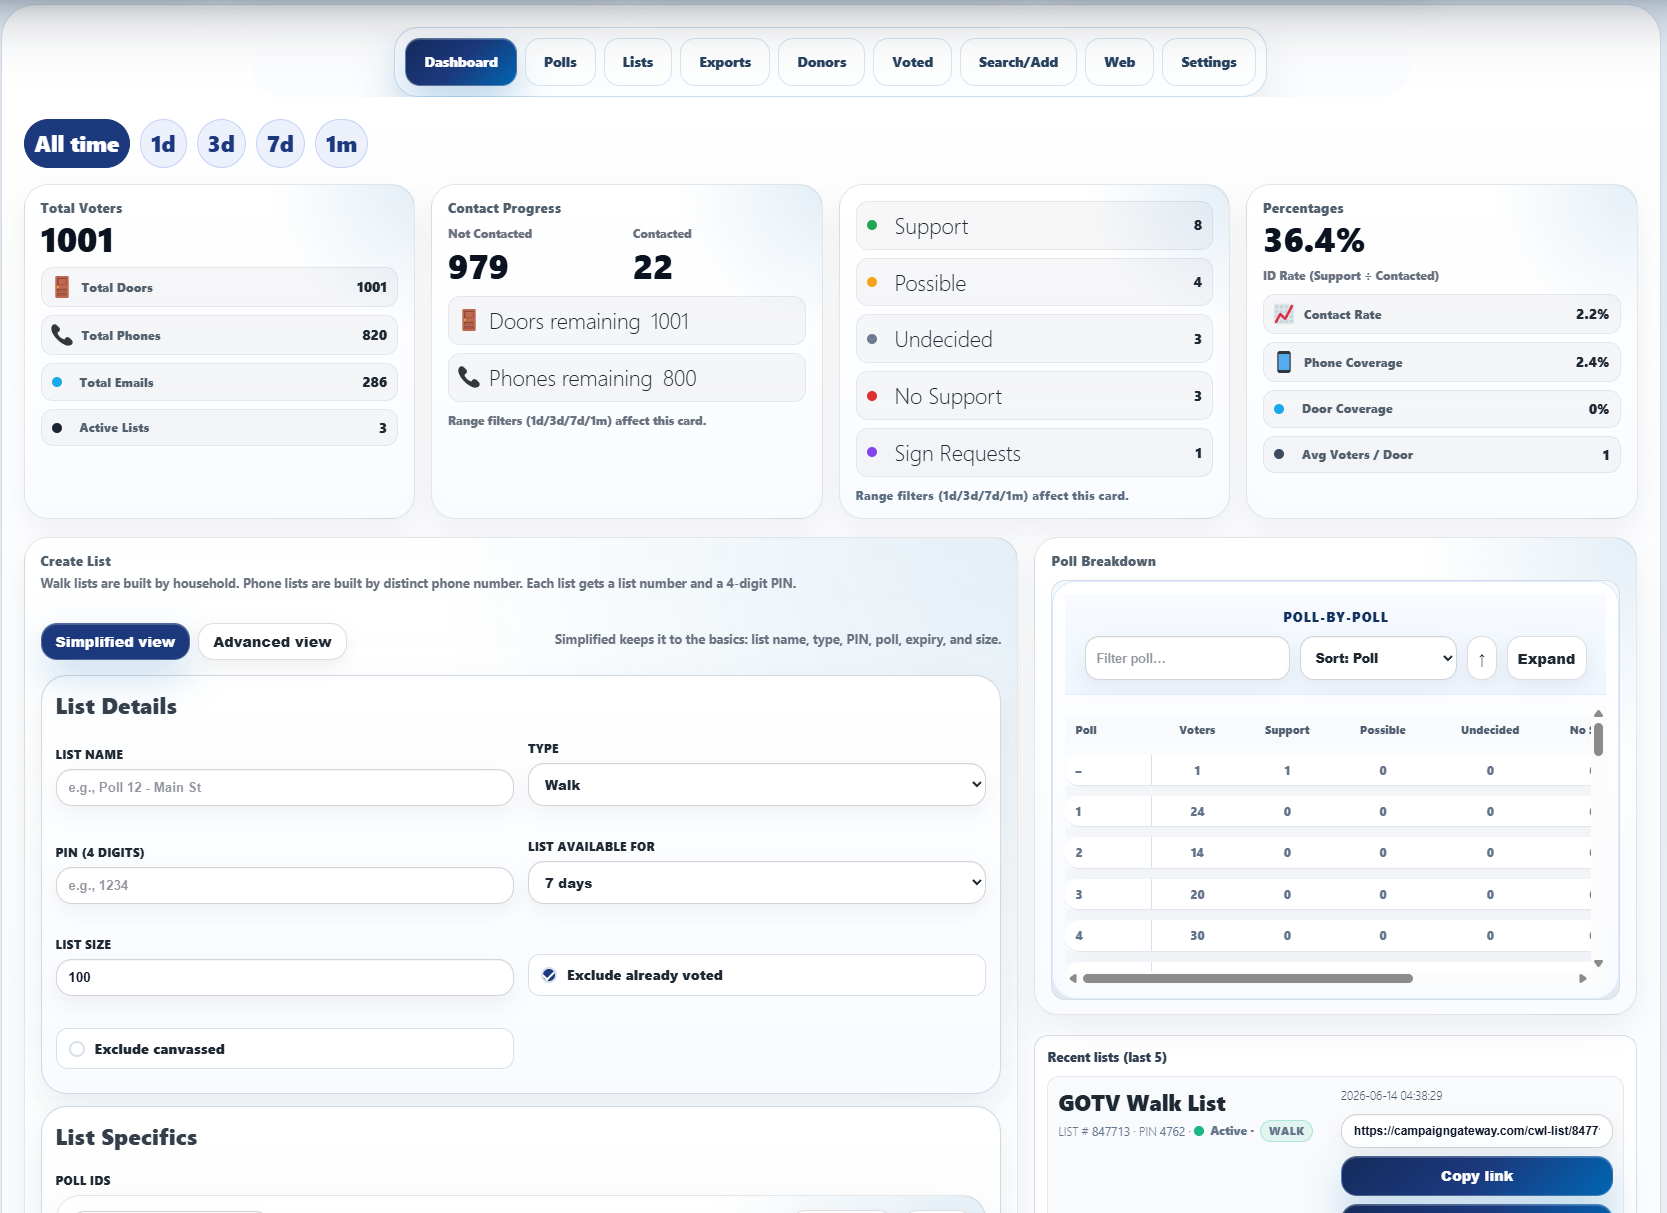Switch to the Polls tab
Image resolution: width=1667 pixels, height=1213 pixels.
560,62
